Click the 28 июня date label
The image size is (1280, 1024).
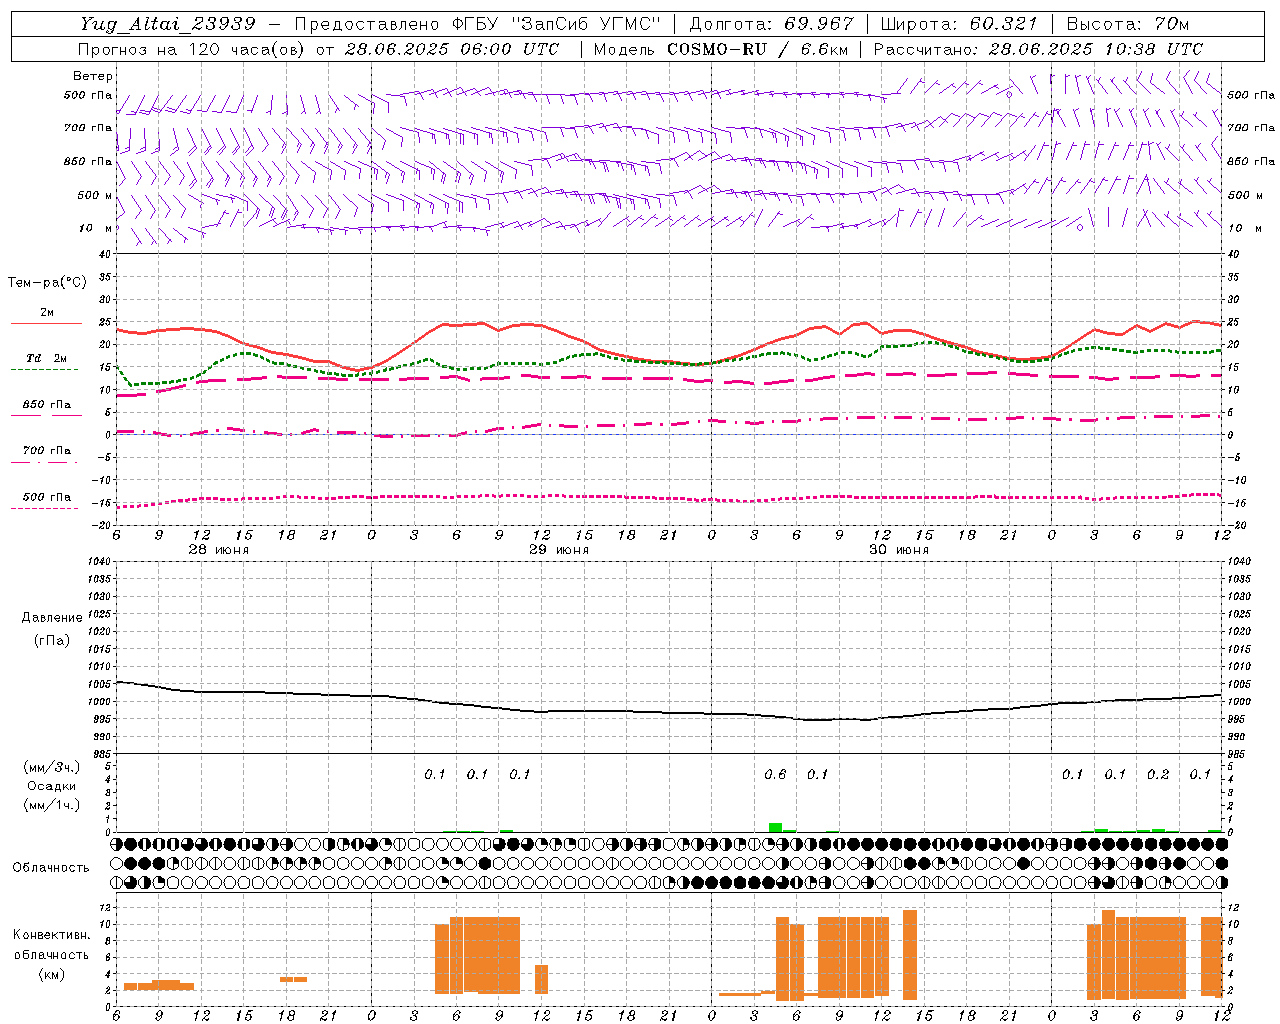(x=218, y=550)
